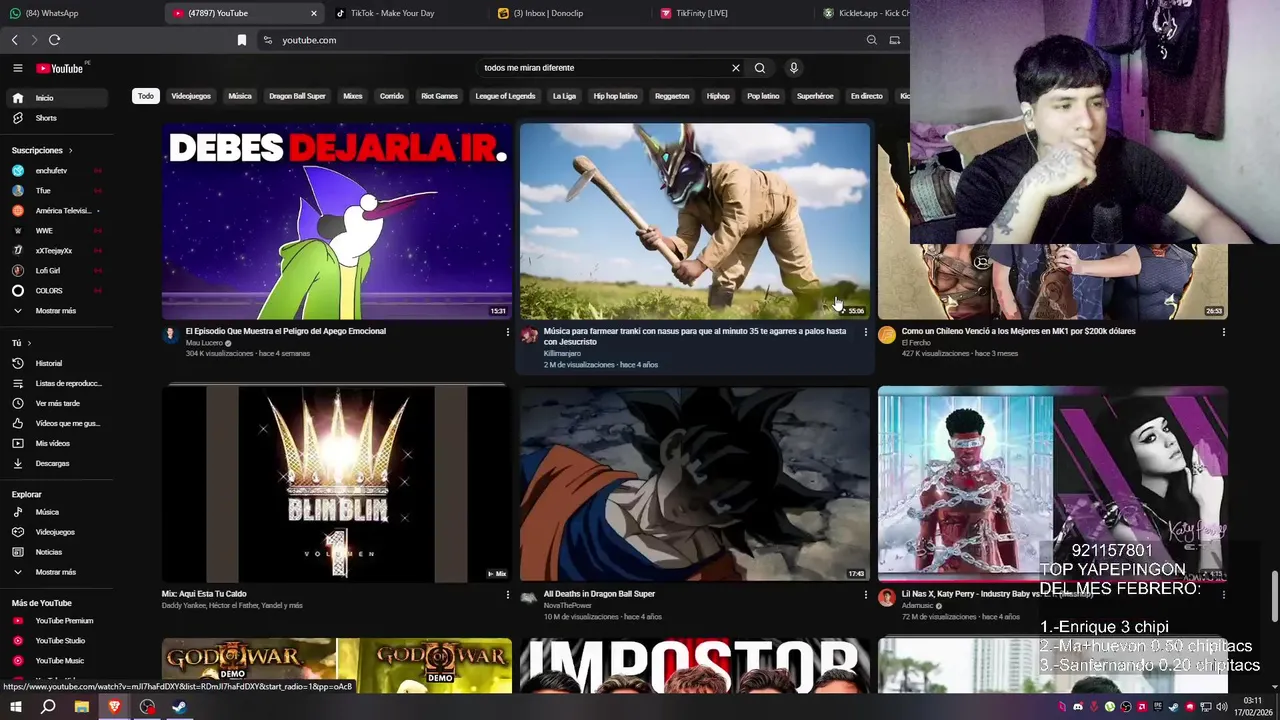Filter by Reggaeton chip
The image size is (1280, 720).
pyautogui.click(x=672, y=96)
